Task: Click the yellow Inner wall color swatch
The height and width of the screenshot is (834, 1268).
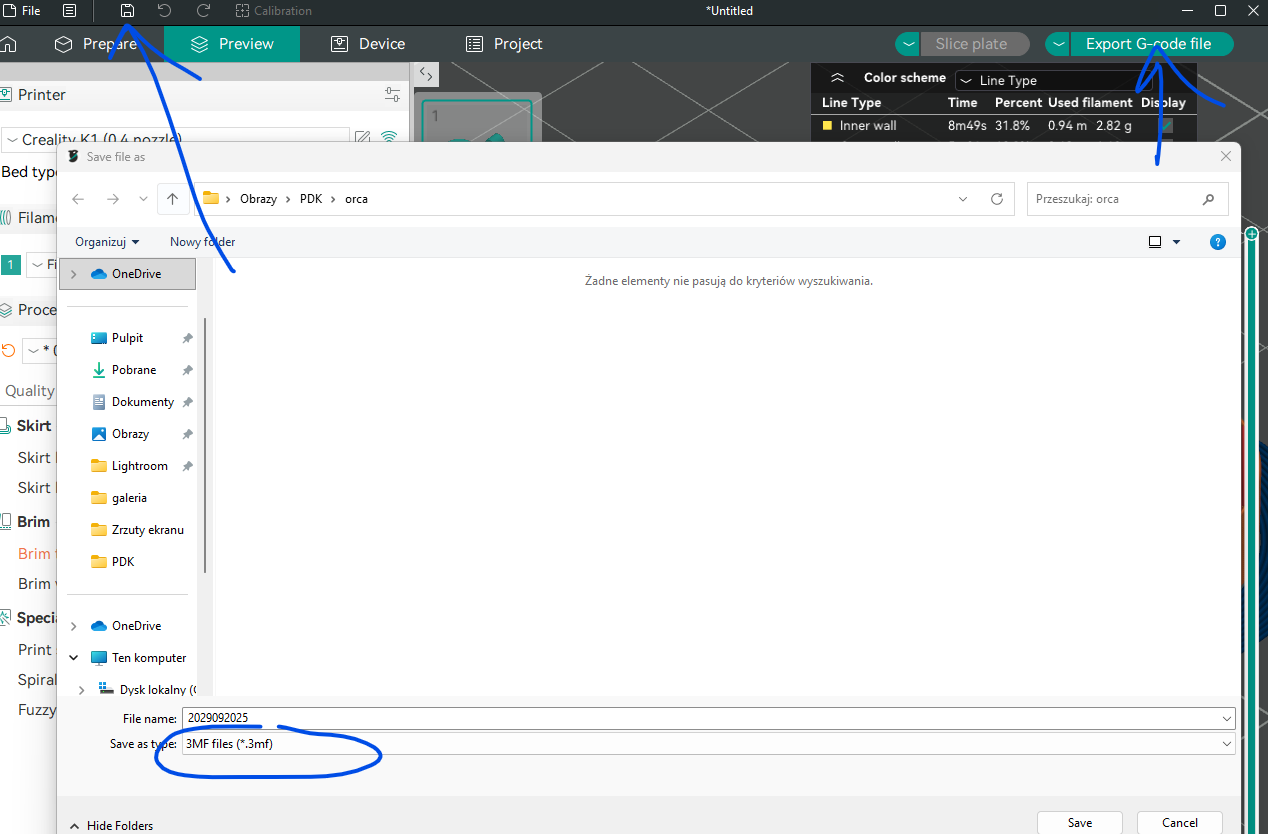Action: pyautogui.click(x=827, y=126)
